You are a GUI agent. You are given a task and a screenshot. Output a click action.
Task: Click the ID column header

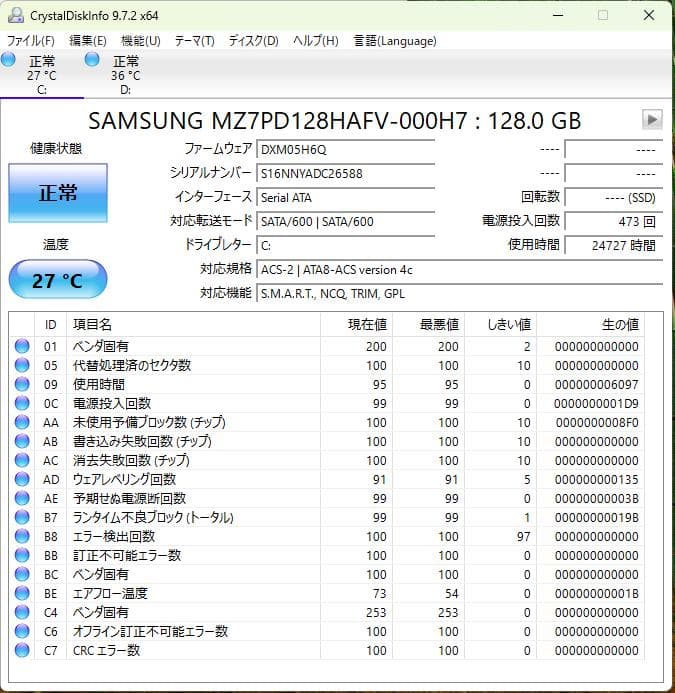point(50,325)
